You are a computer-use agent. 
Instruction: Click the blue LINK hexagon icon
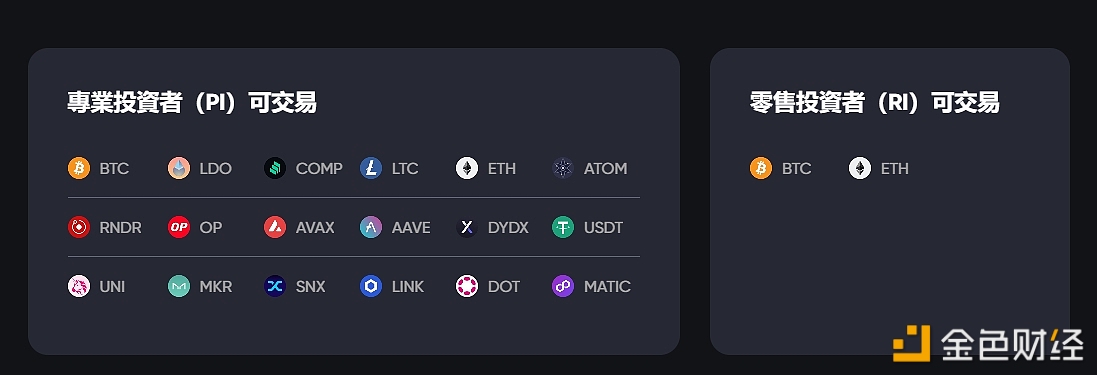click(x=371, y=286)
